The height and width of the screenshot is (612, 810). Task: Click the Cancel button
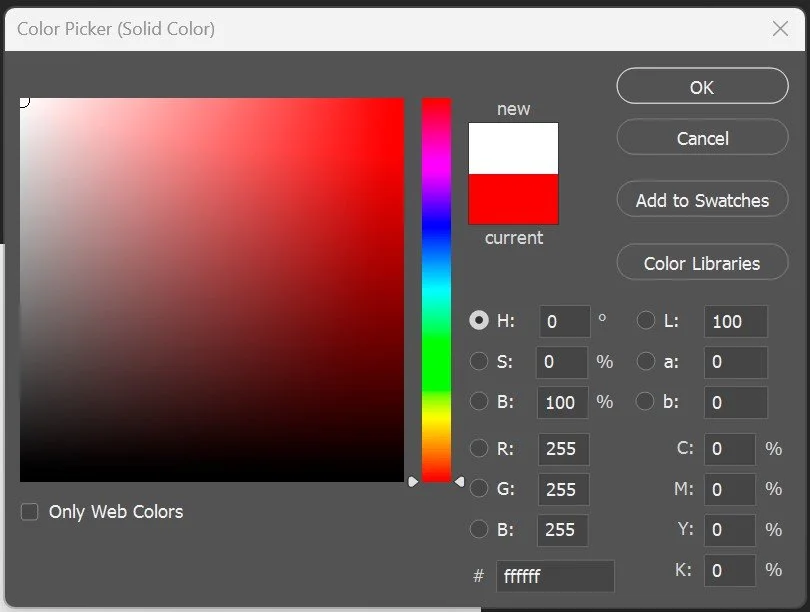[701, 137]
